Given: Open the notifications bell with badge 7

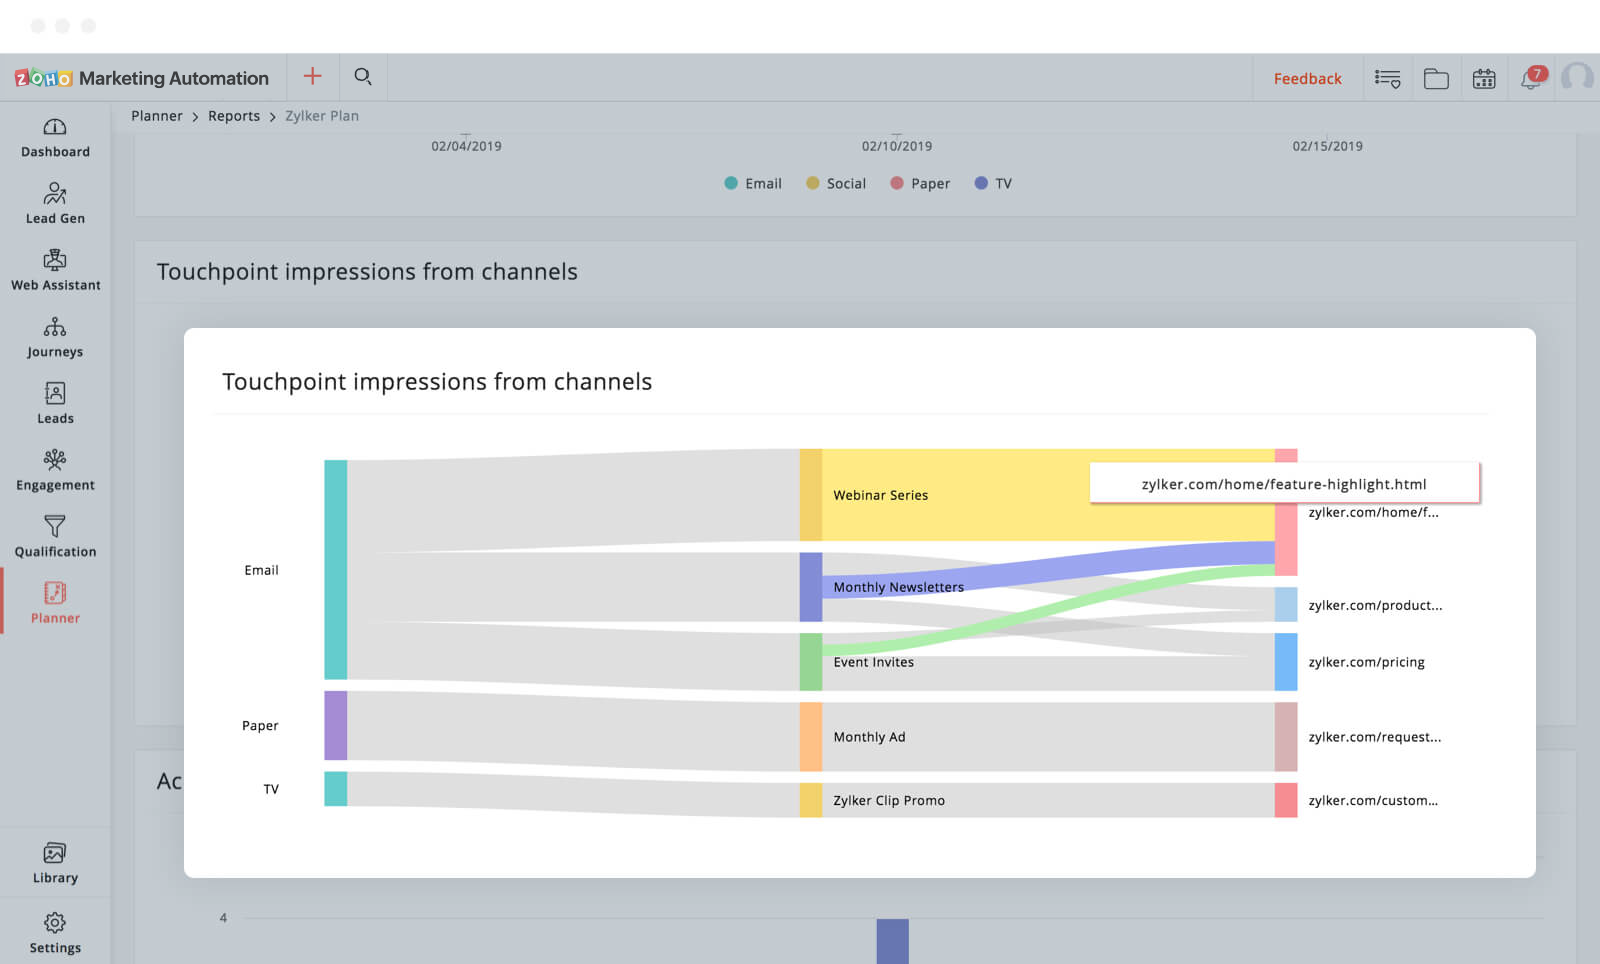Looking at the screenshot, I should pos(1530,77).
